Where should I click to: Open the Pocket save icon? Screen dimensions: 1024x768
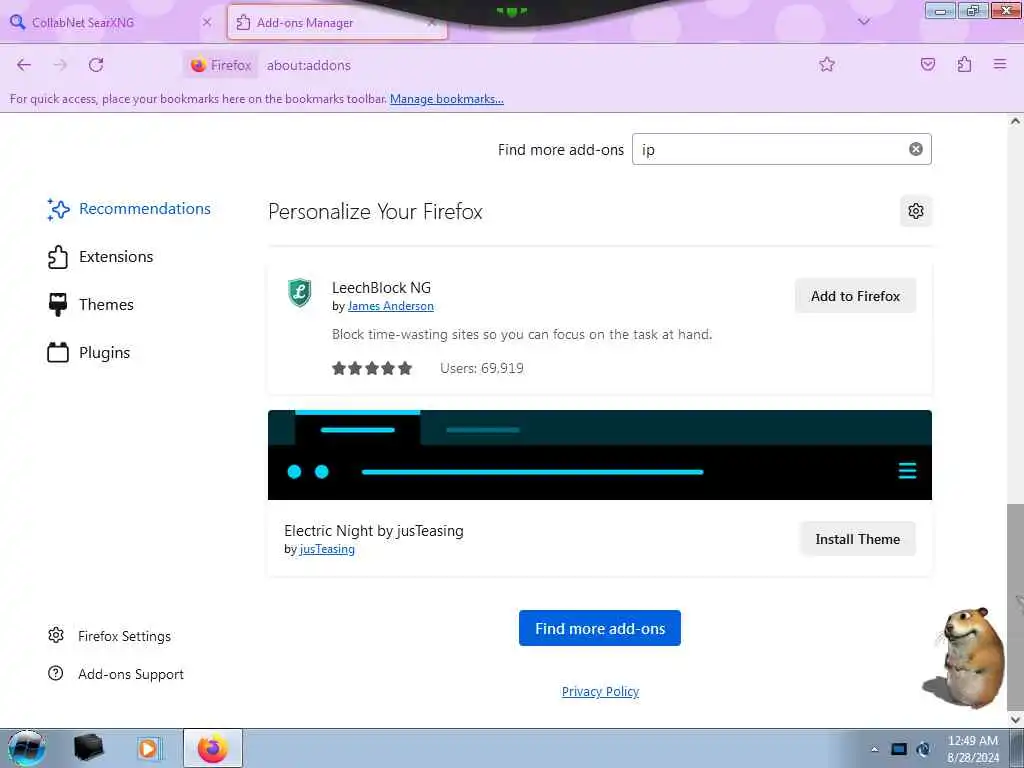[927, 64]
